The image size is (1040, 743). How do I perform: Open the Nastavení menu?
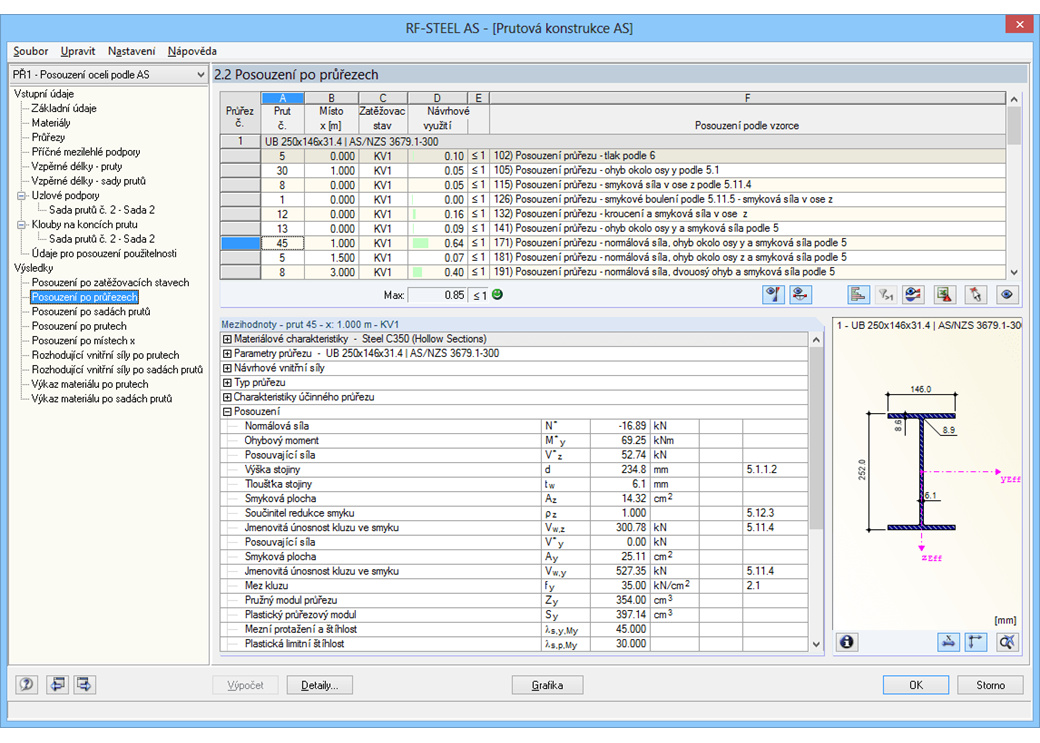(131, 51)
